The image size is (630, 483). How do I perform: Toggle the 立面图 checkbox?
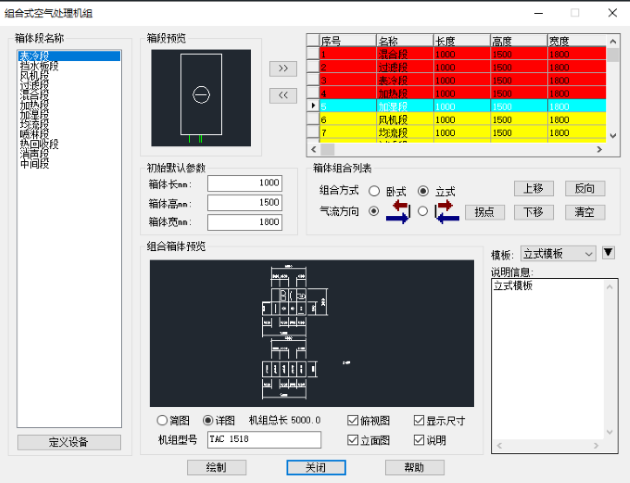tap(353, 440)
